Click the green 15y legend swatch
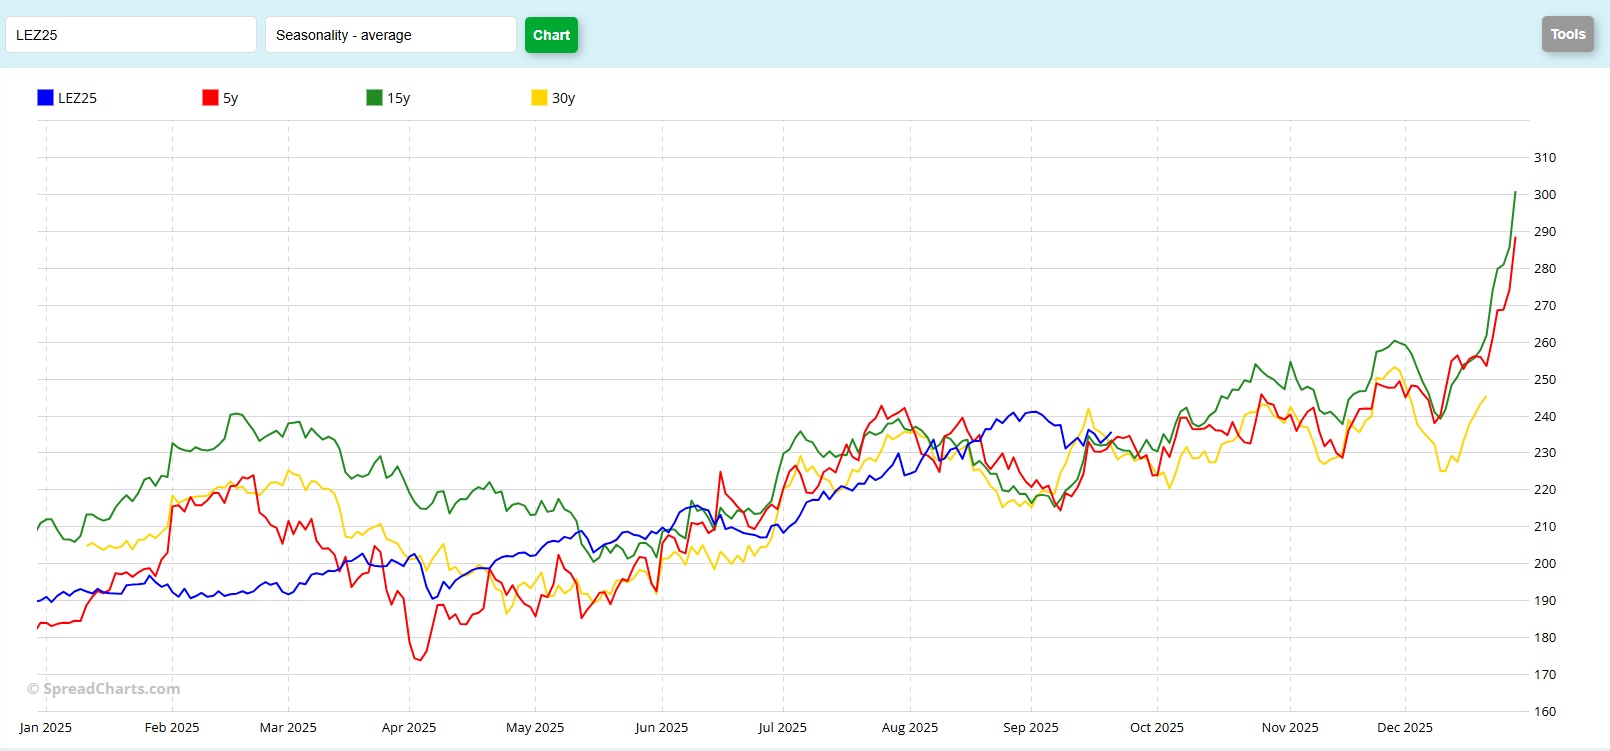This screenshot has height=751, width=1610. [x=374, y=98]
